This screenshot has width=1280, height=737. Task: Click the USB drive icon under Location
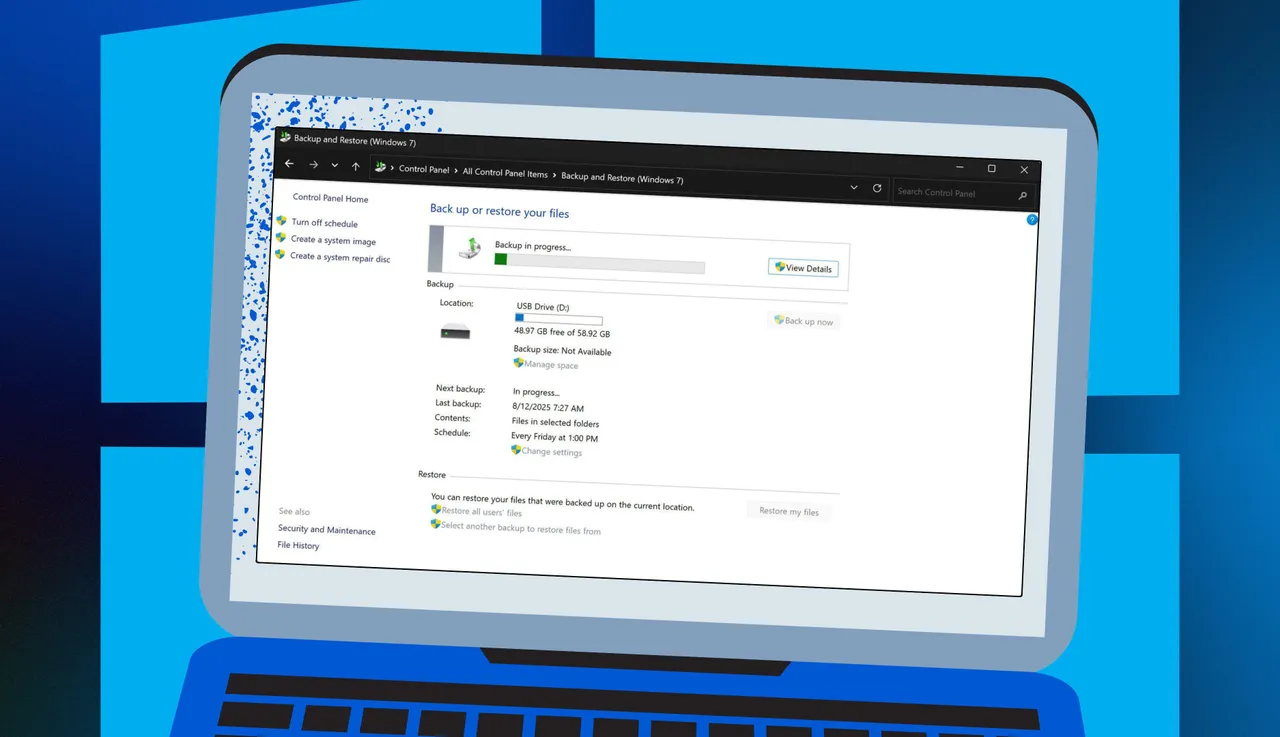click(455, 333)
